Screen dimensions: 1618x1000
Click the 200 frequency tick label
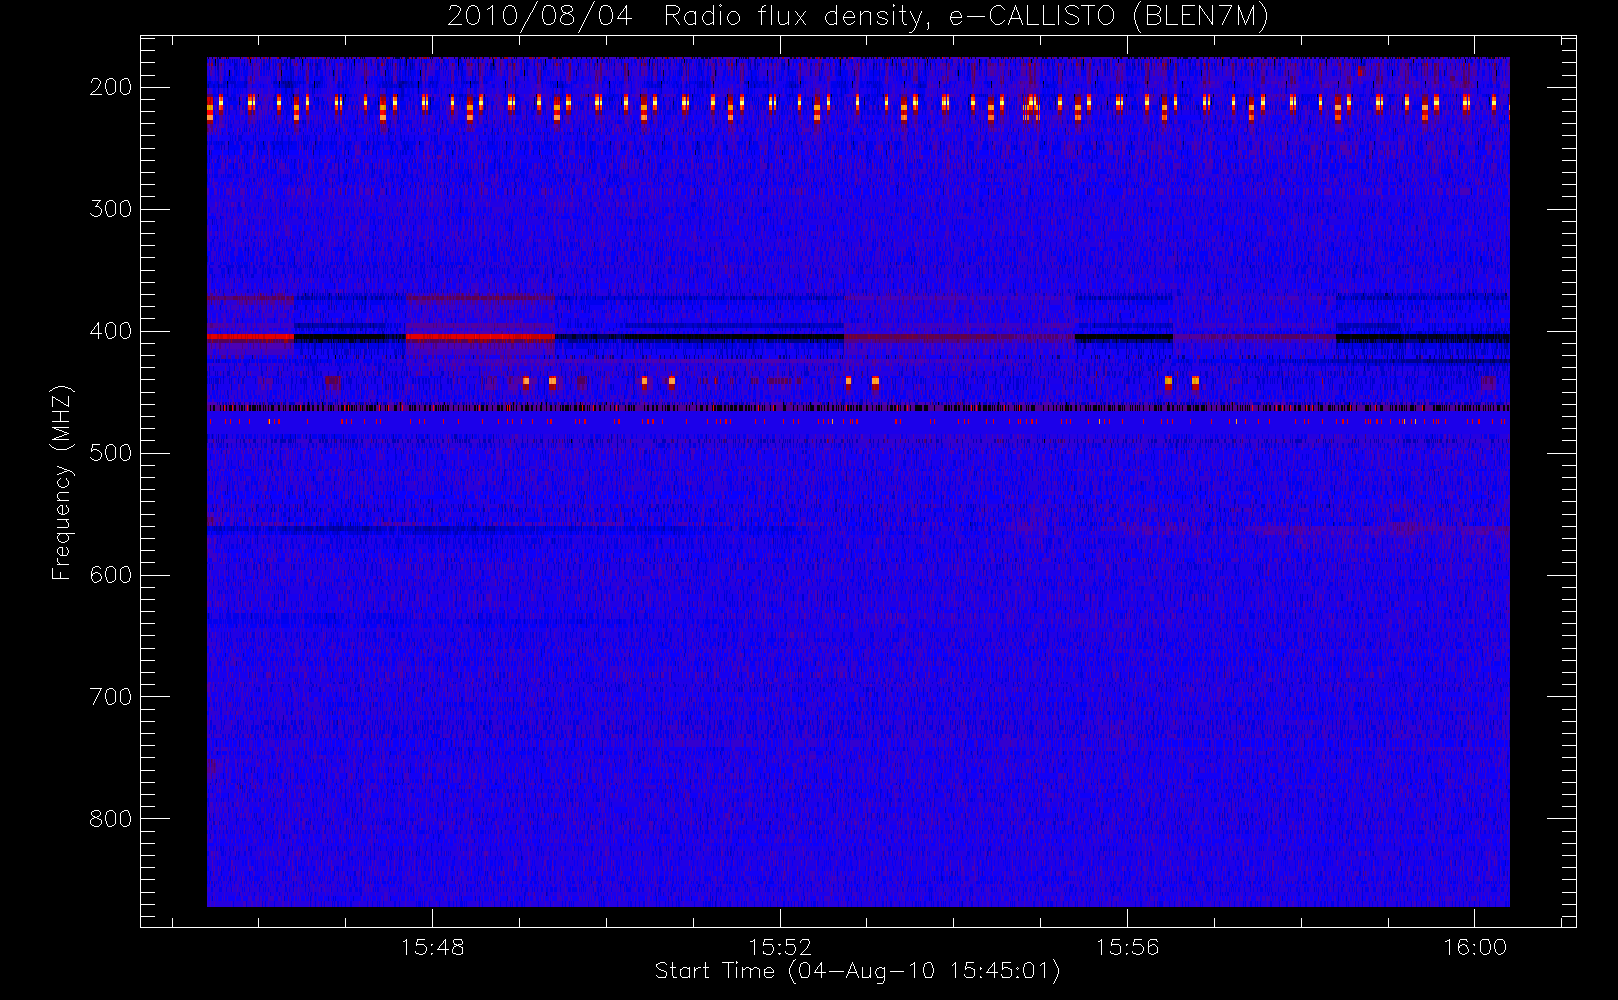click(110, 87)
